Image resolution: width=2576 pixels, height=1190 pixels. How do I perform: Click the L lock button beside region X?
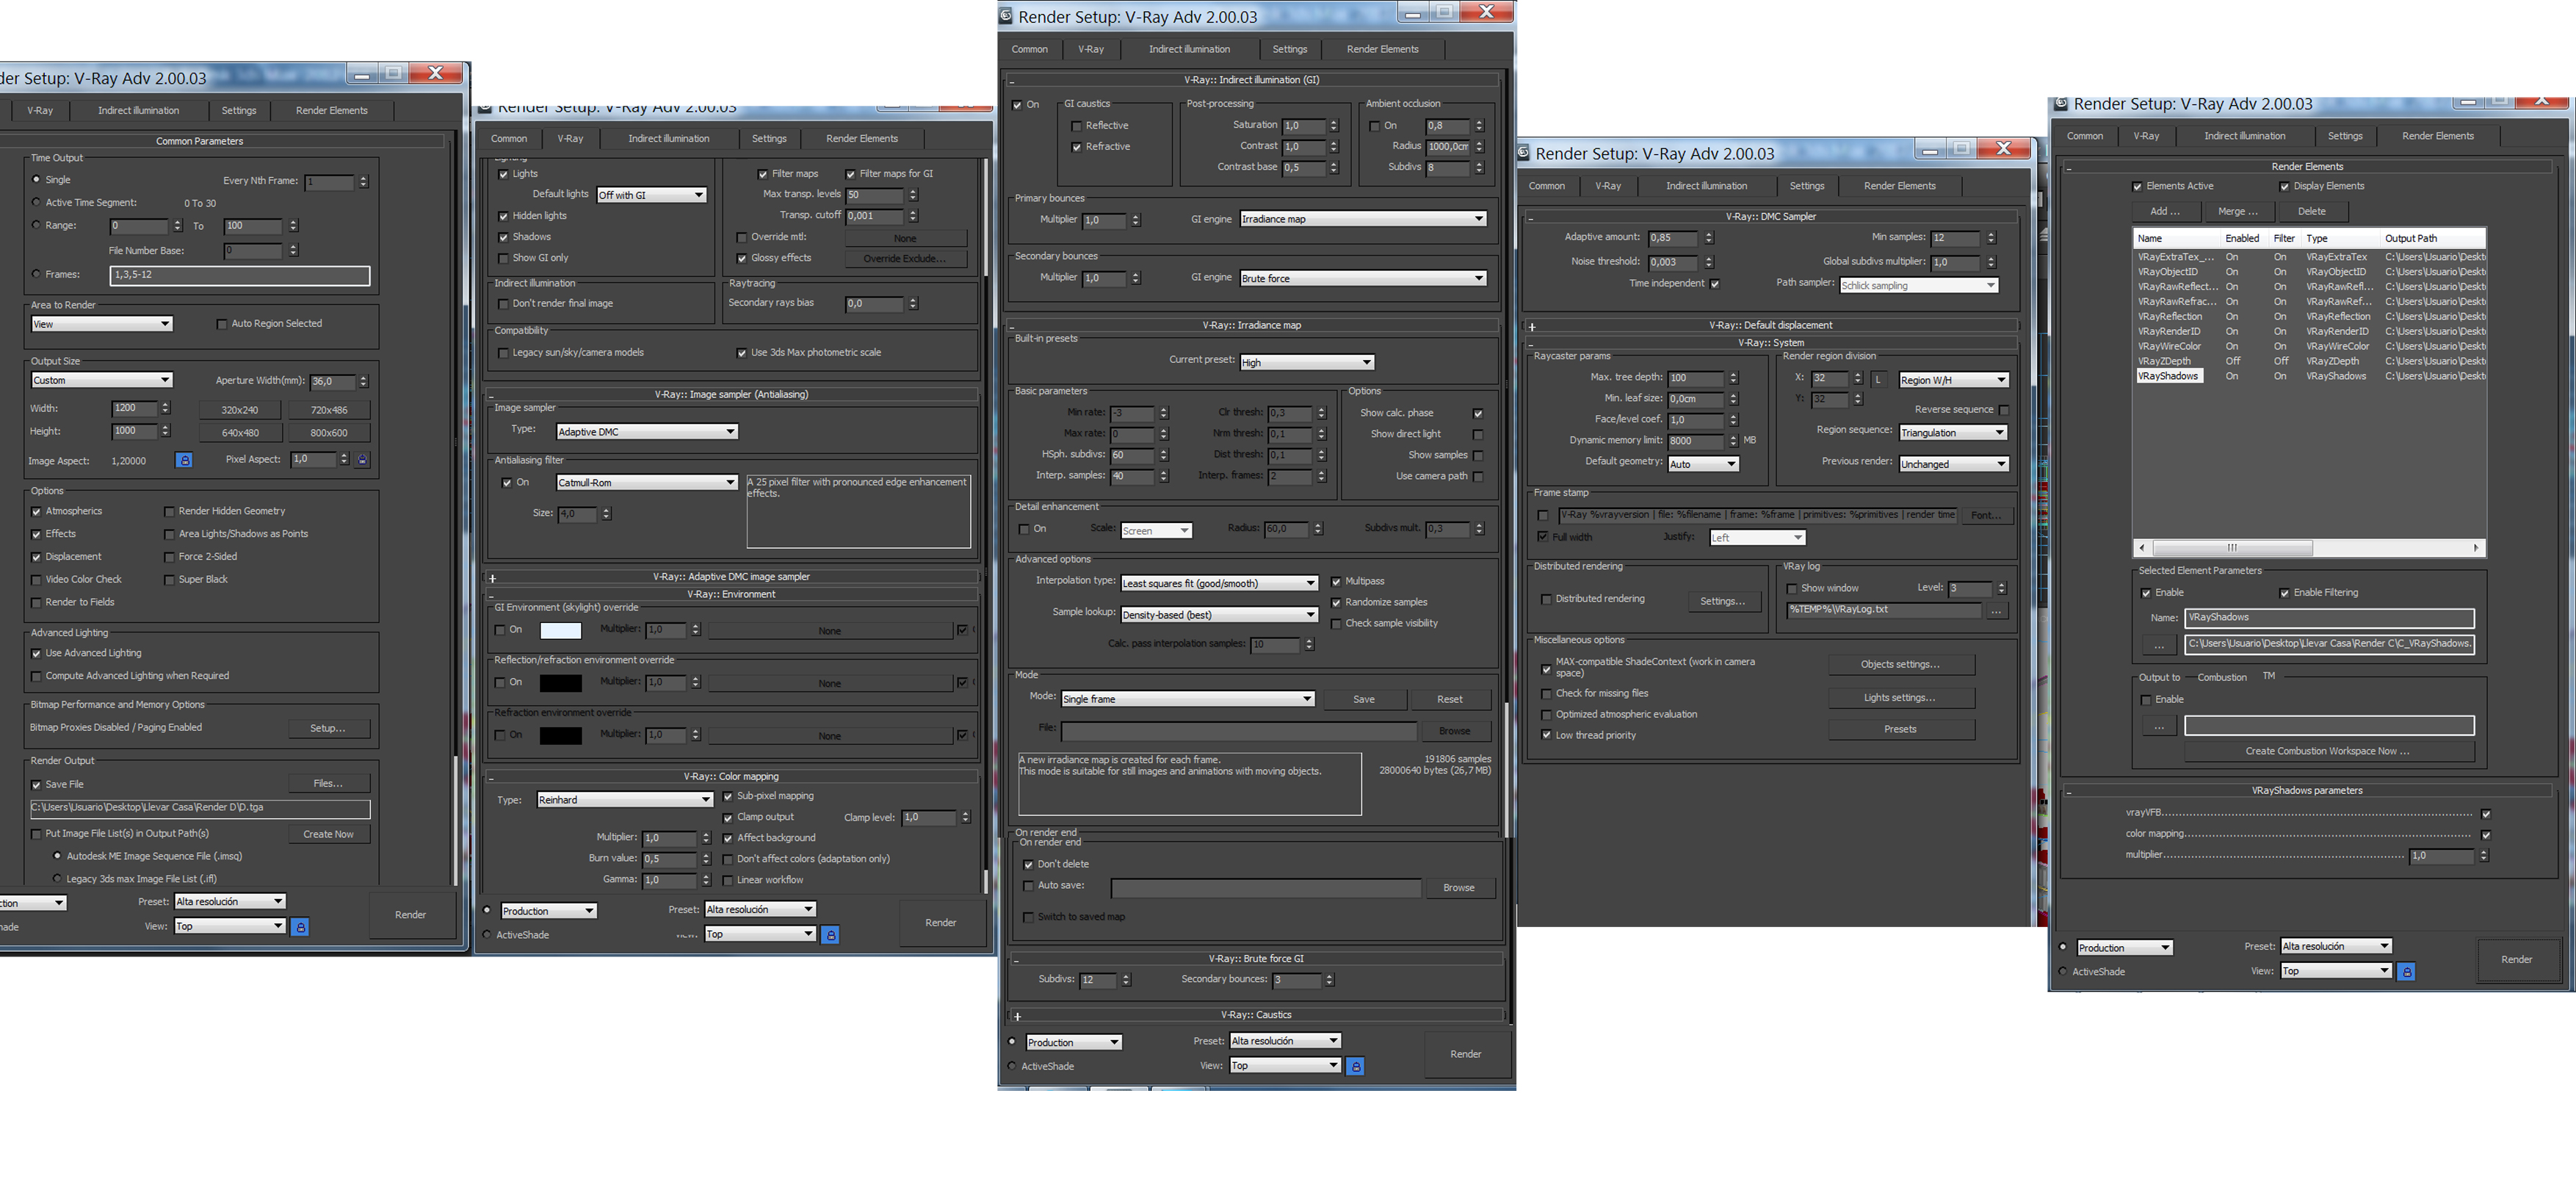1878,380
